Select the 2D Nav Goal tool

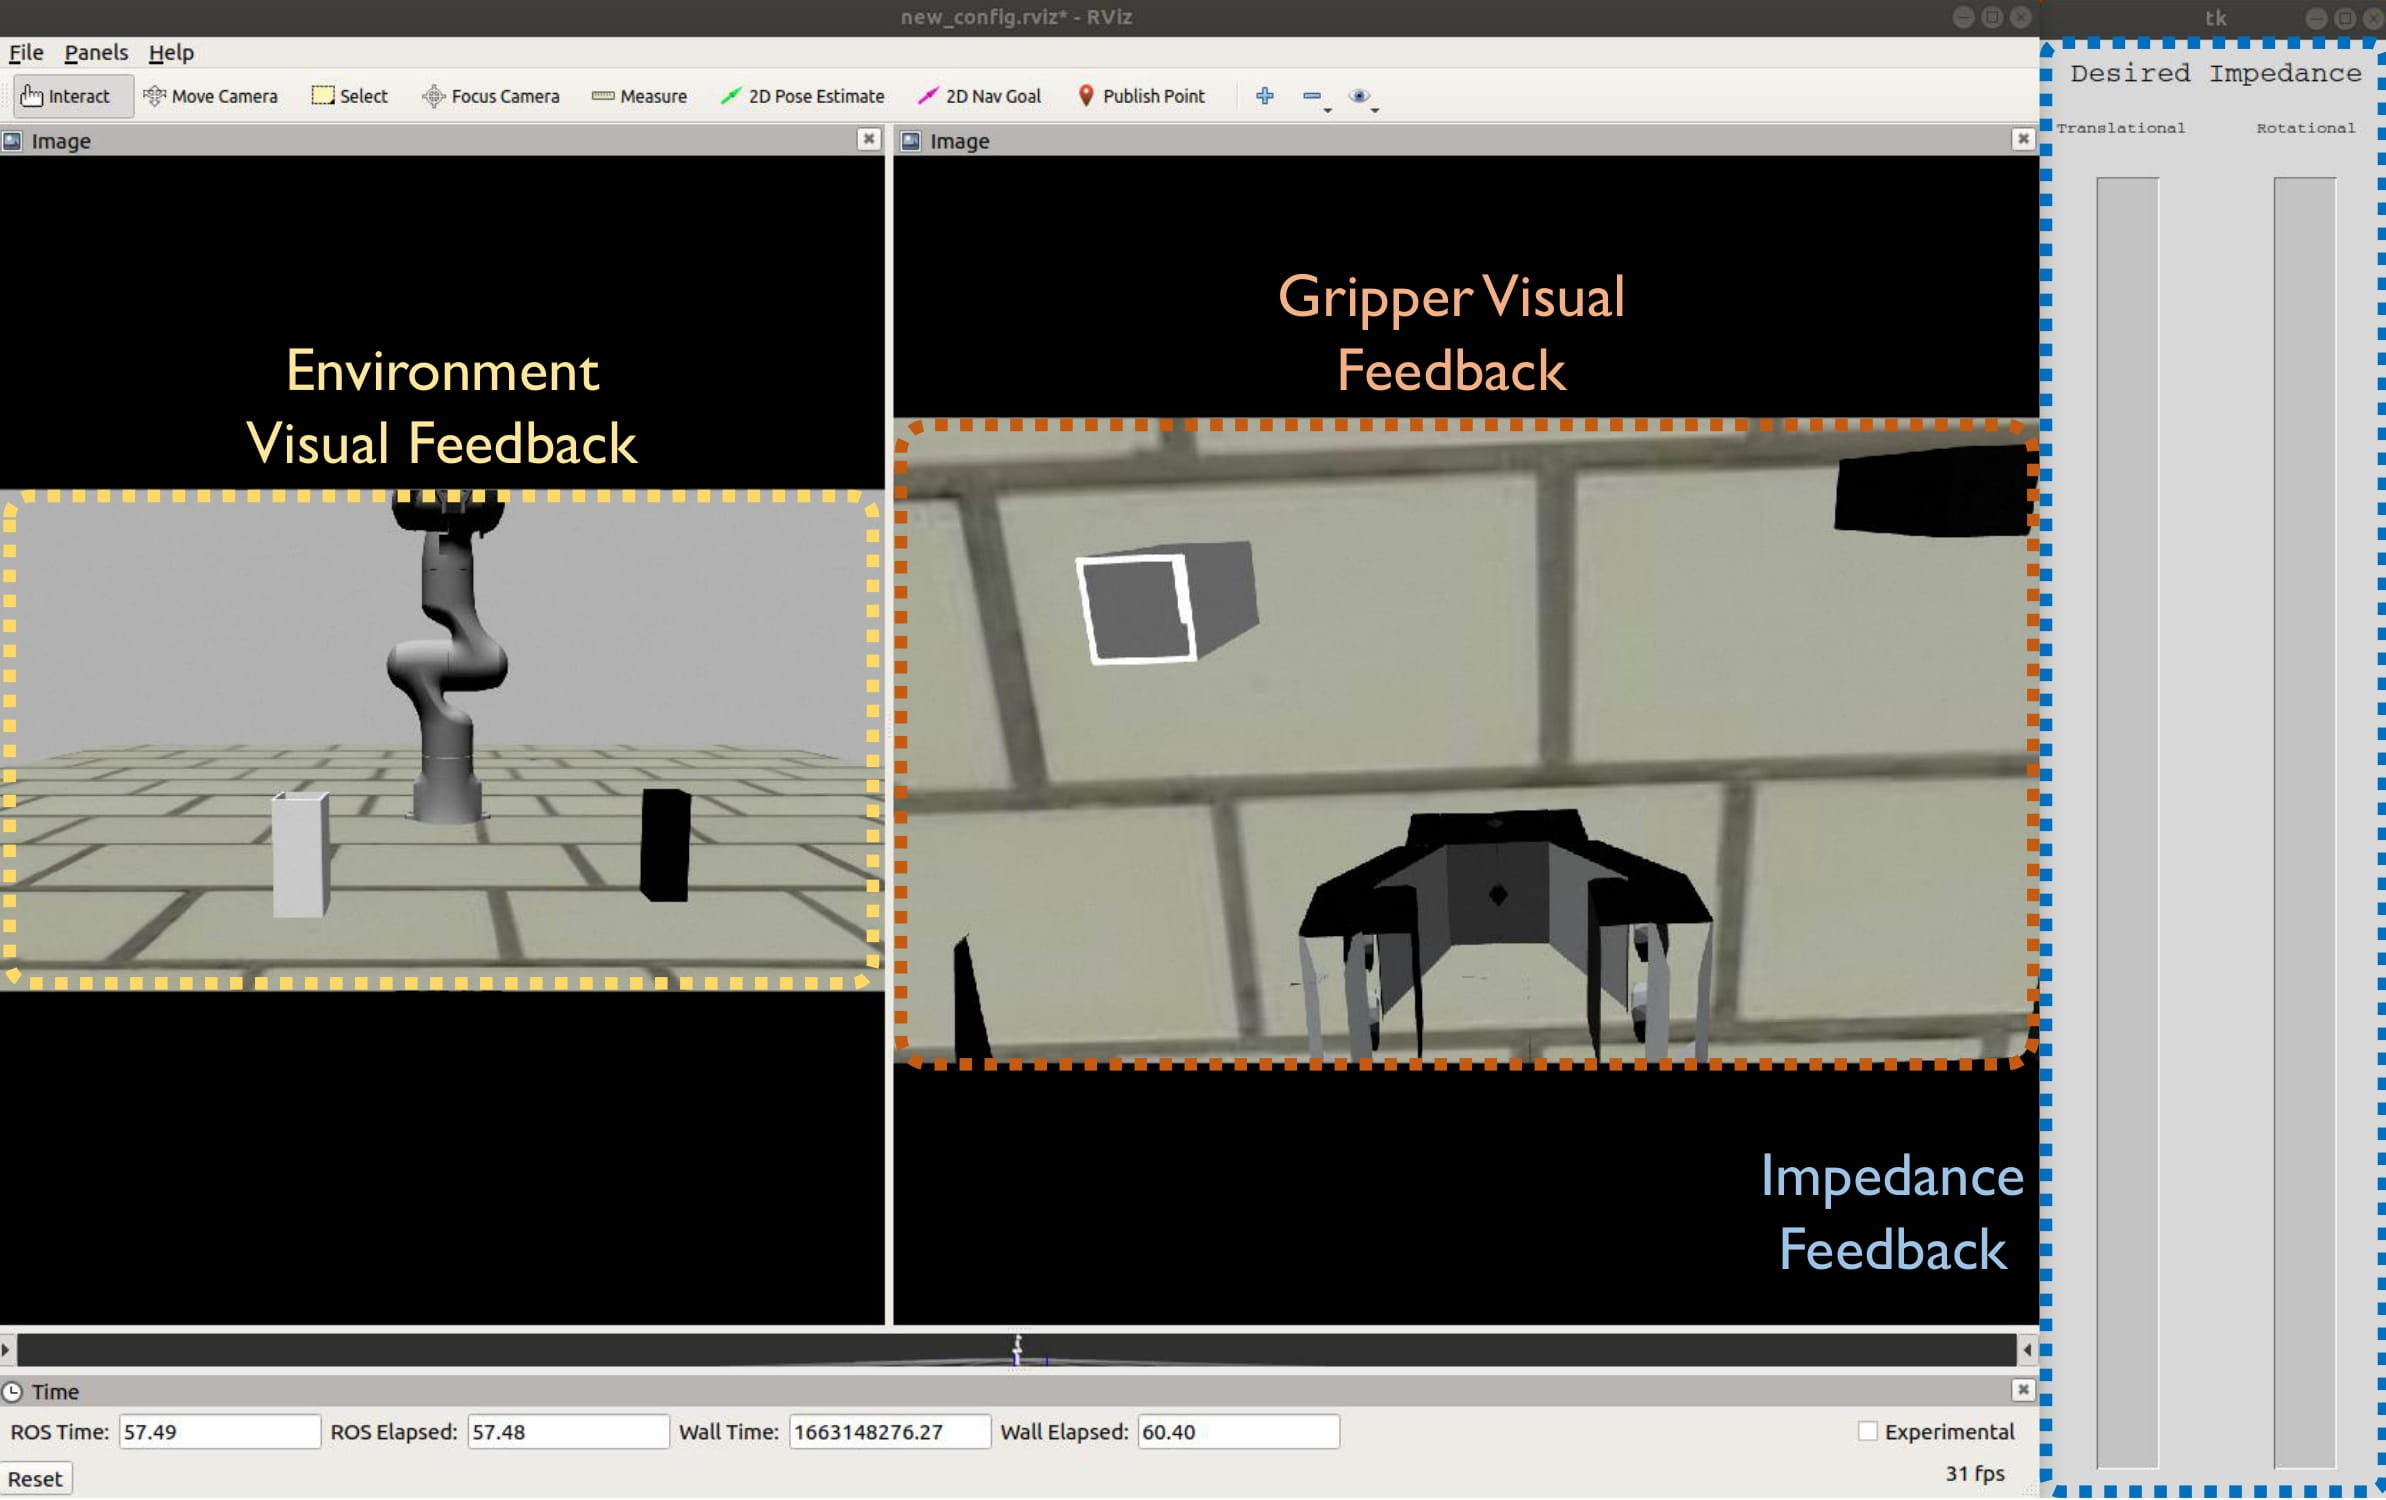(x=978, y=96)
